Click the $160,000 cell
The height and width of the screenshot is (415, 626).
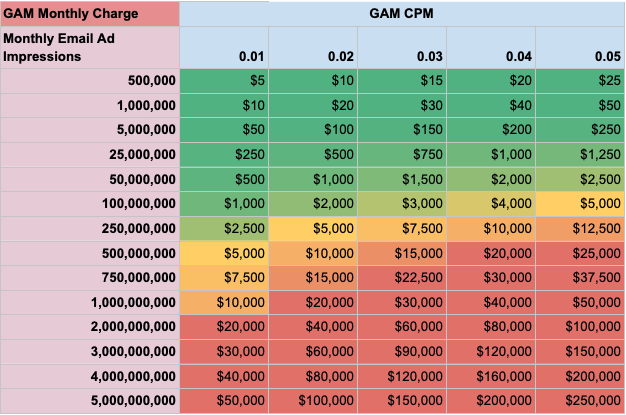click(x=491, y=375)
